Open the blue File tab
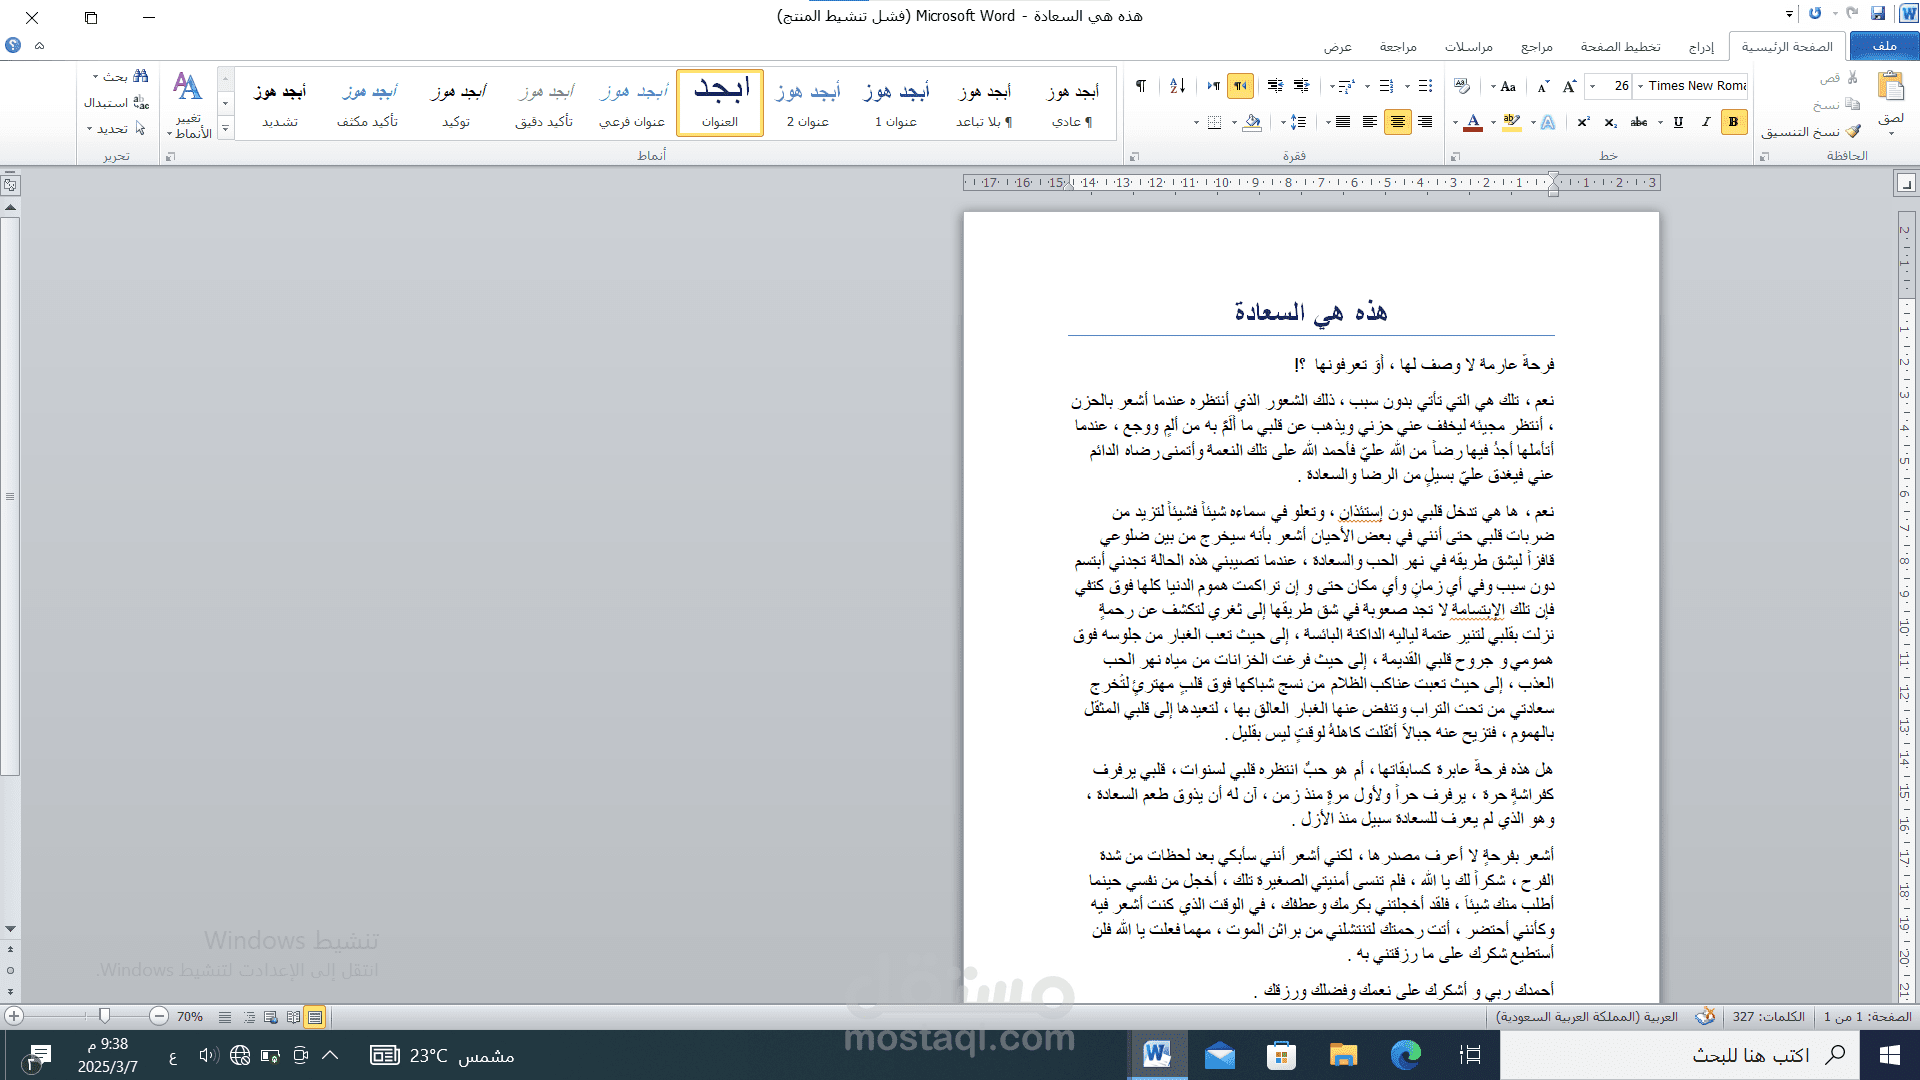 point(1884,46)
